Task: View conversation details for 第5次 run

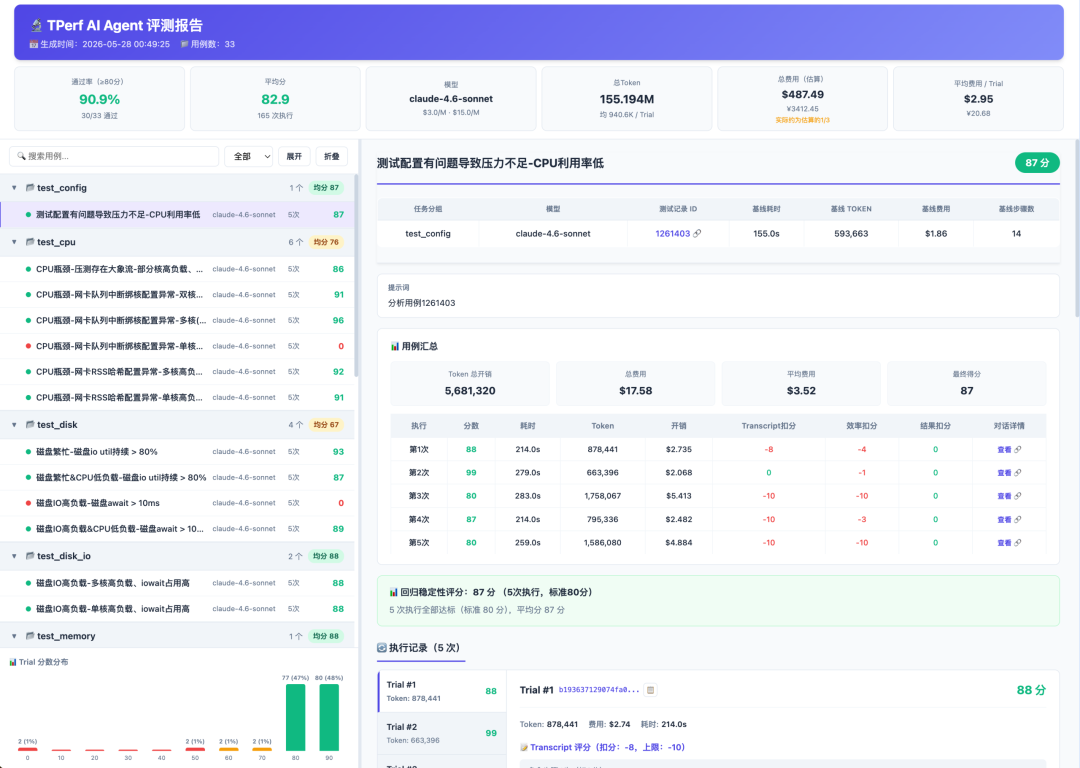Action: coord(1009,543)
